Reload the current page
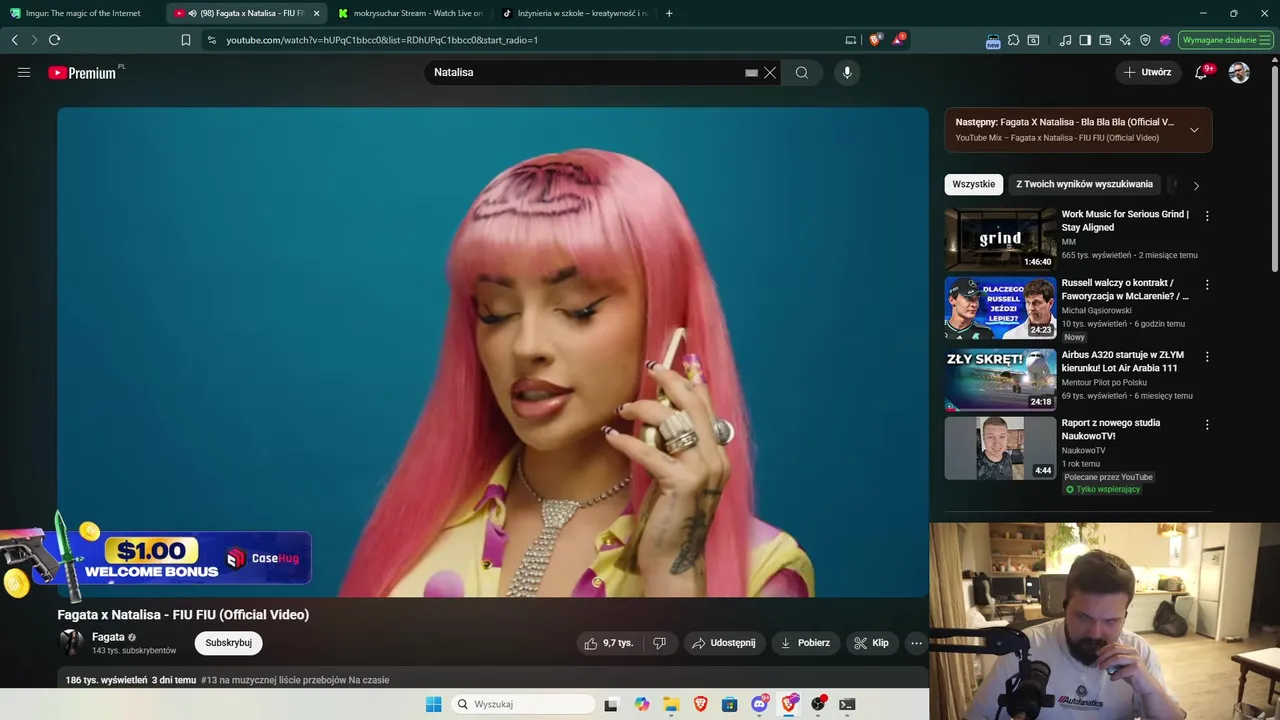The height and width of the screenshot is (720, 1280). point(54,40)
